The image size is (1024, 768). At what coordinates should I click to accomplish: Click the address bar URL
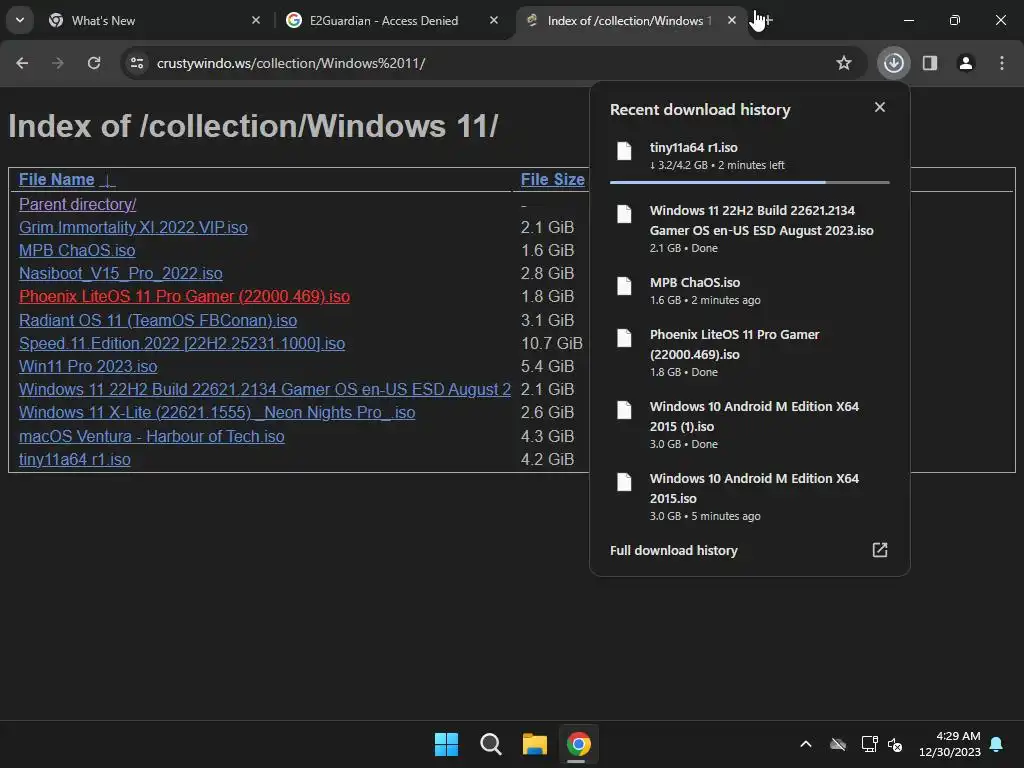point(291,63)
